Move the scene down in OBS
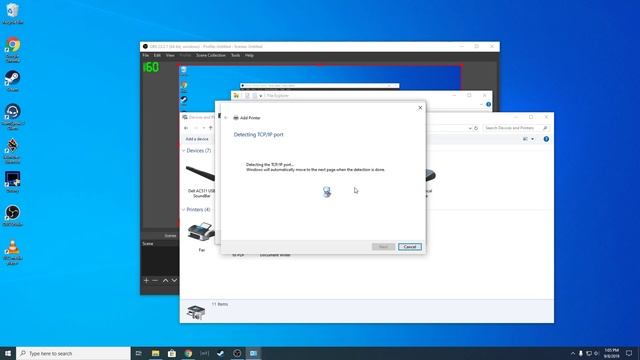640x360 pixels. 174,280
